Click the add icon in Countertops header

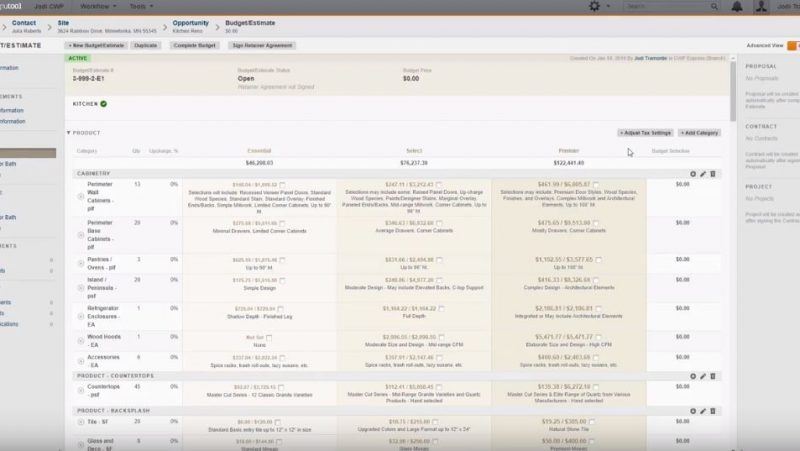pyautogui.click(x=692, y=376)
